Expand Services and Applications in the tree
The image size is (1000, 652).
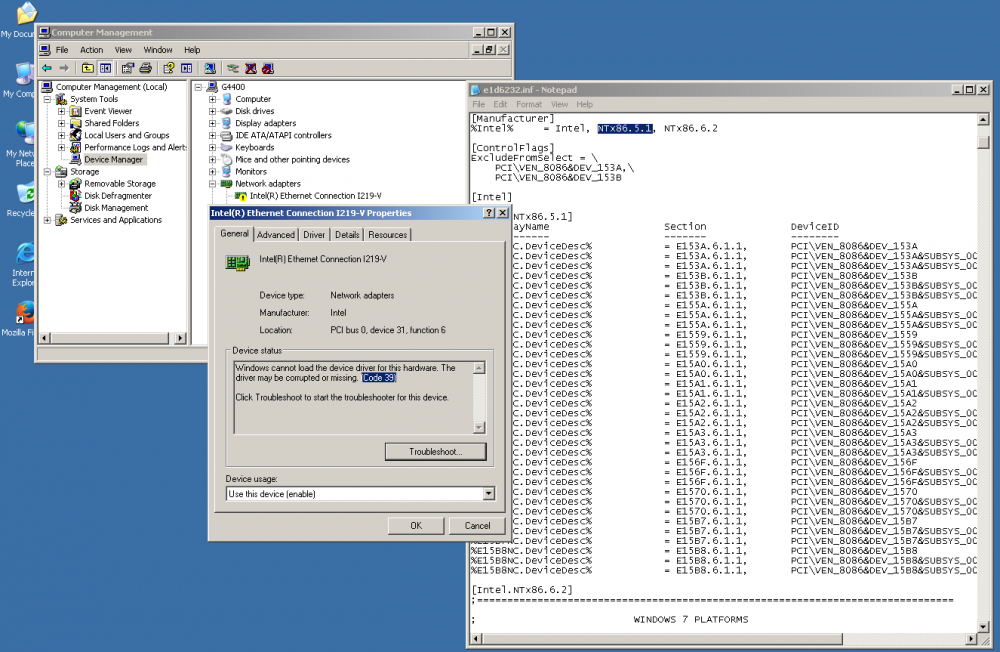(47, 220)
